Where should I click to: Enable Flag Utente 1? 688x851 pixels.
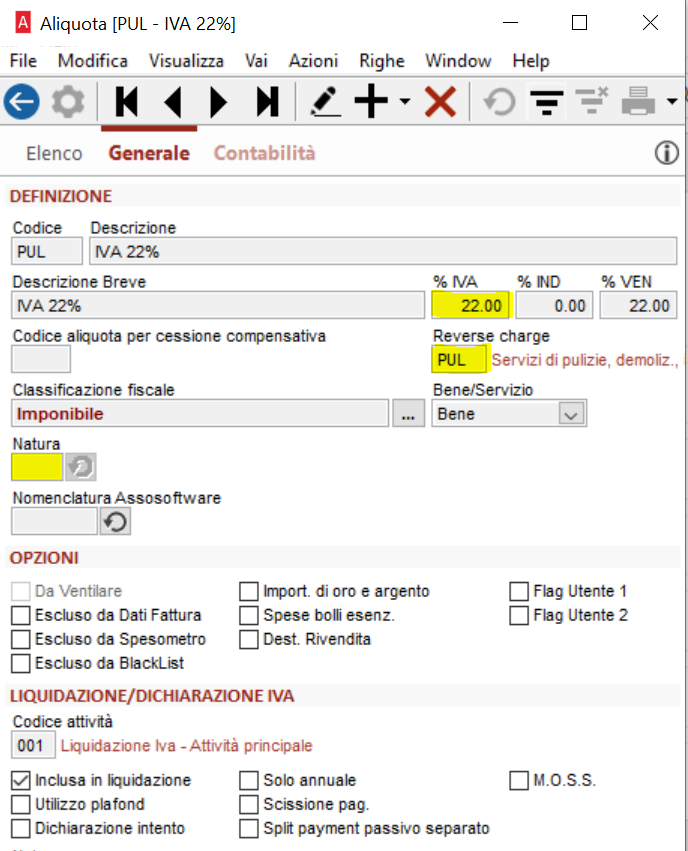[519, 592]
